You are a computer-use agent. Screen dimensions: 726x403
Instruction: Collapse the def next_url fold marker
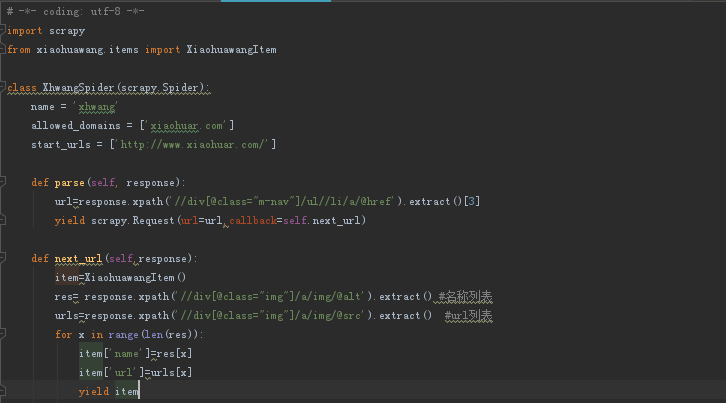coord(2,258)
